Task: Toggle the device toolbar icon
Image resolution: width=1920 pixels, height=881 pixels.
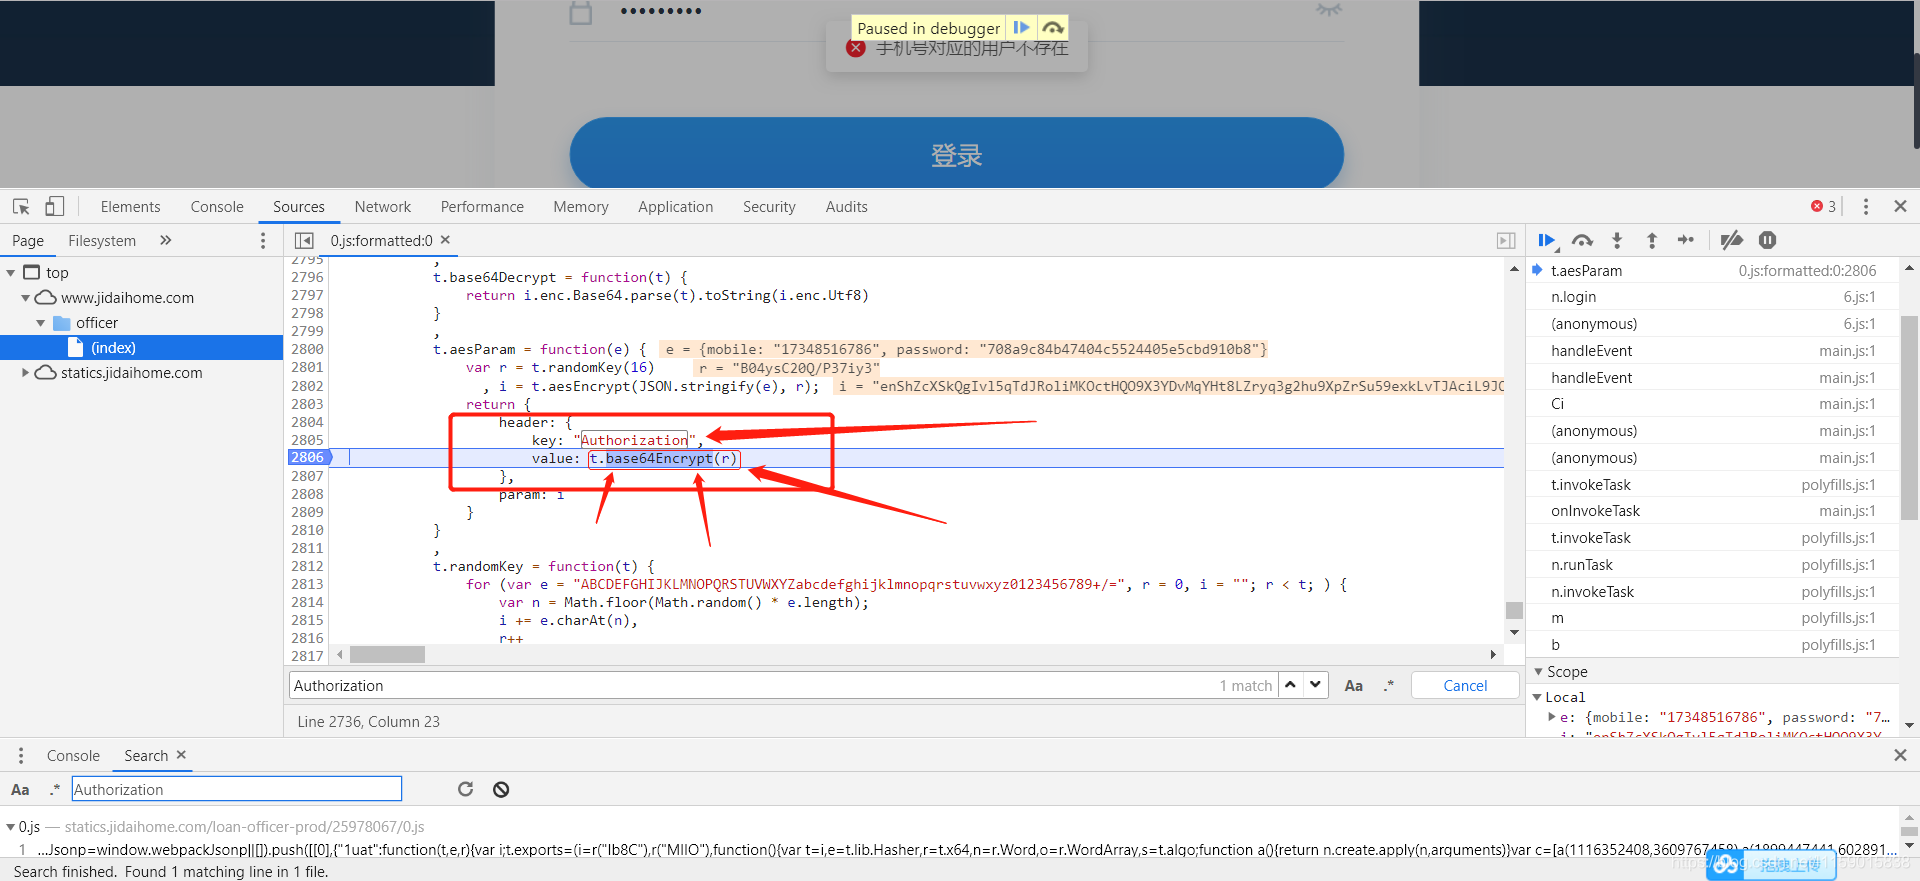Action: click(x=54, y=206)
